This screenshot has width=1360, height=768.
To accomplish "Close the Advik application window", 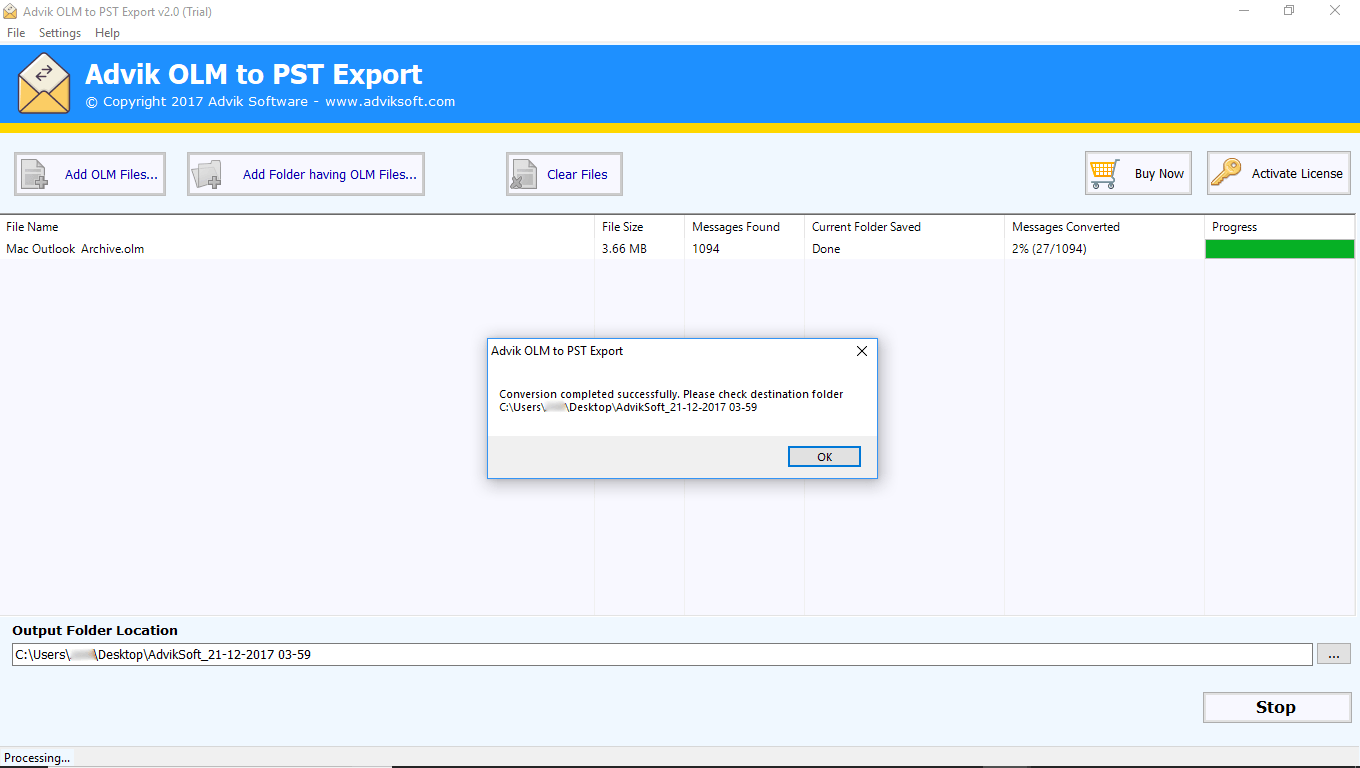I will point(1335,10).
